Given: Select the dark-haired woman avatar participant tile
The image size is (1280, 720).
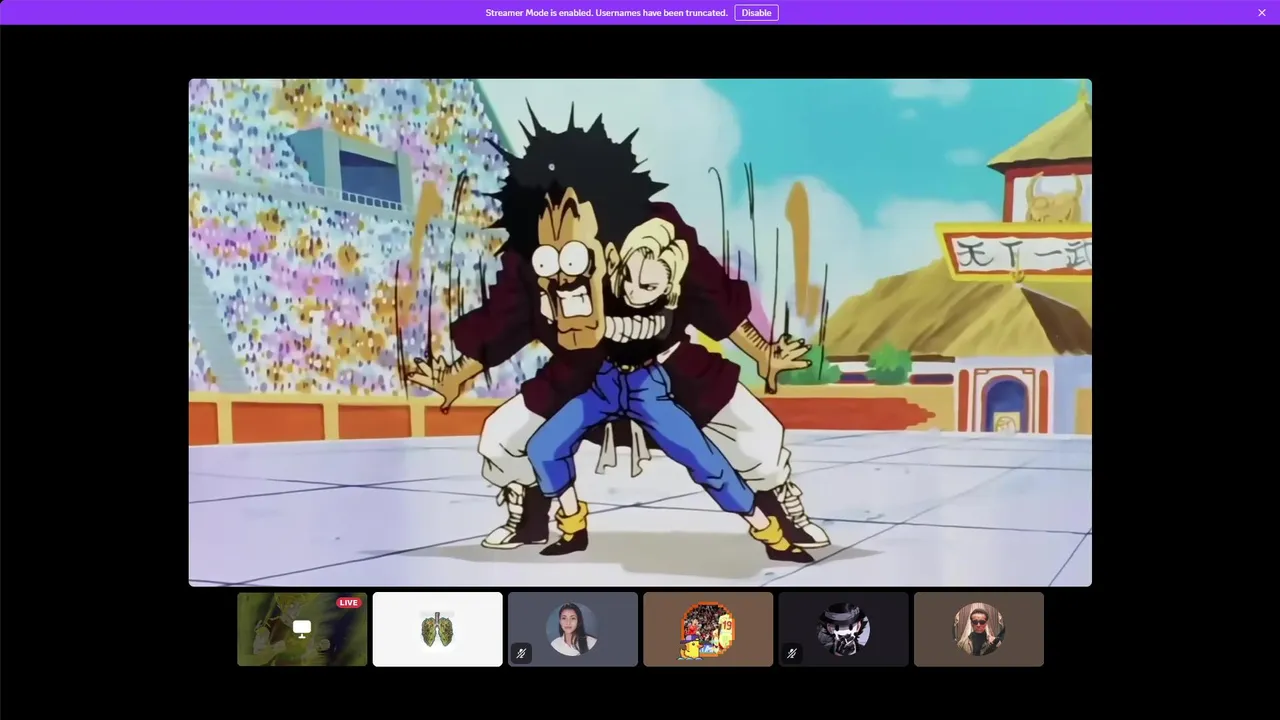Looking at the screenshot, I should 573,629.
